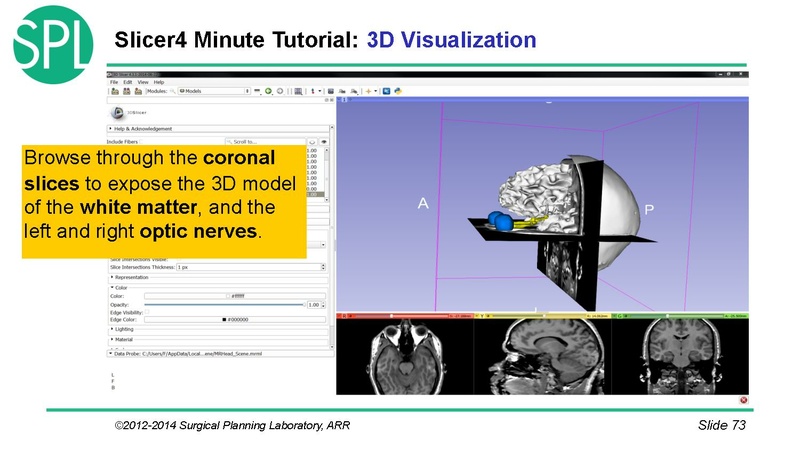Click the thickness spinbox stepper arrows
This screenshot has height=450, width=800.
[x=323, y=267]
